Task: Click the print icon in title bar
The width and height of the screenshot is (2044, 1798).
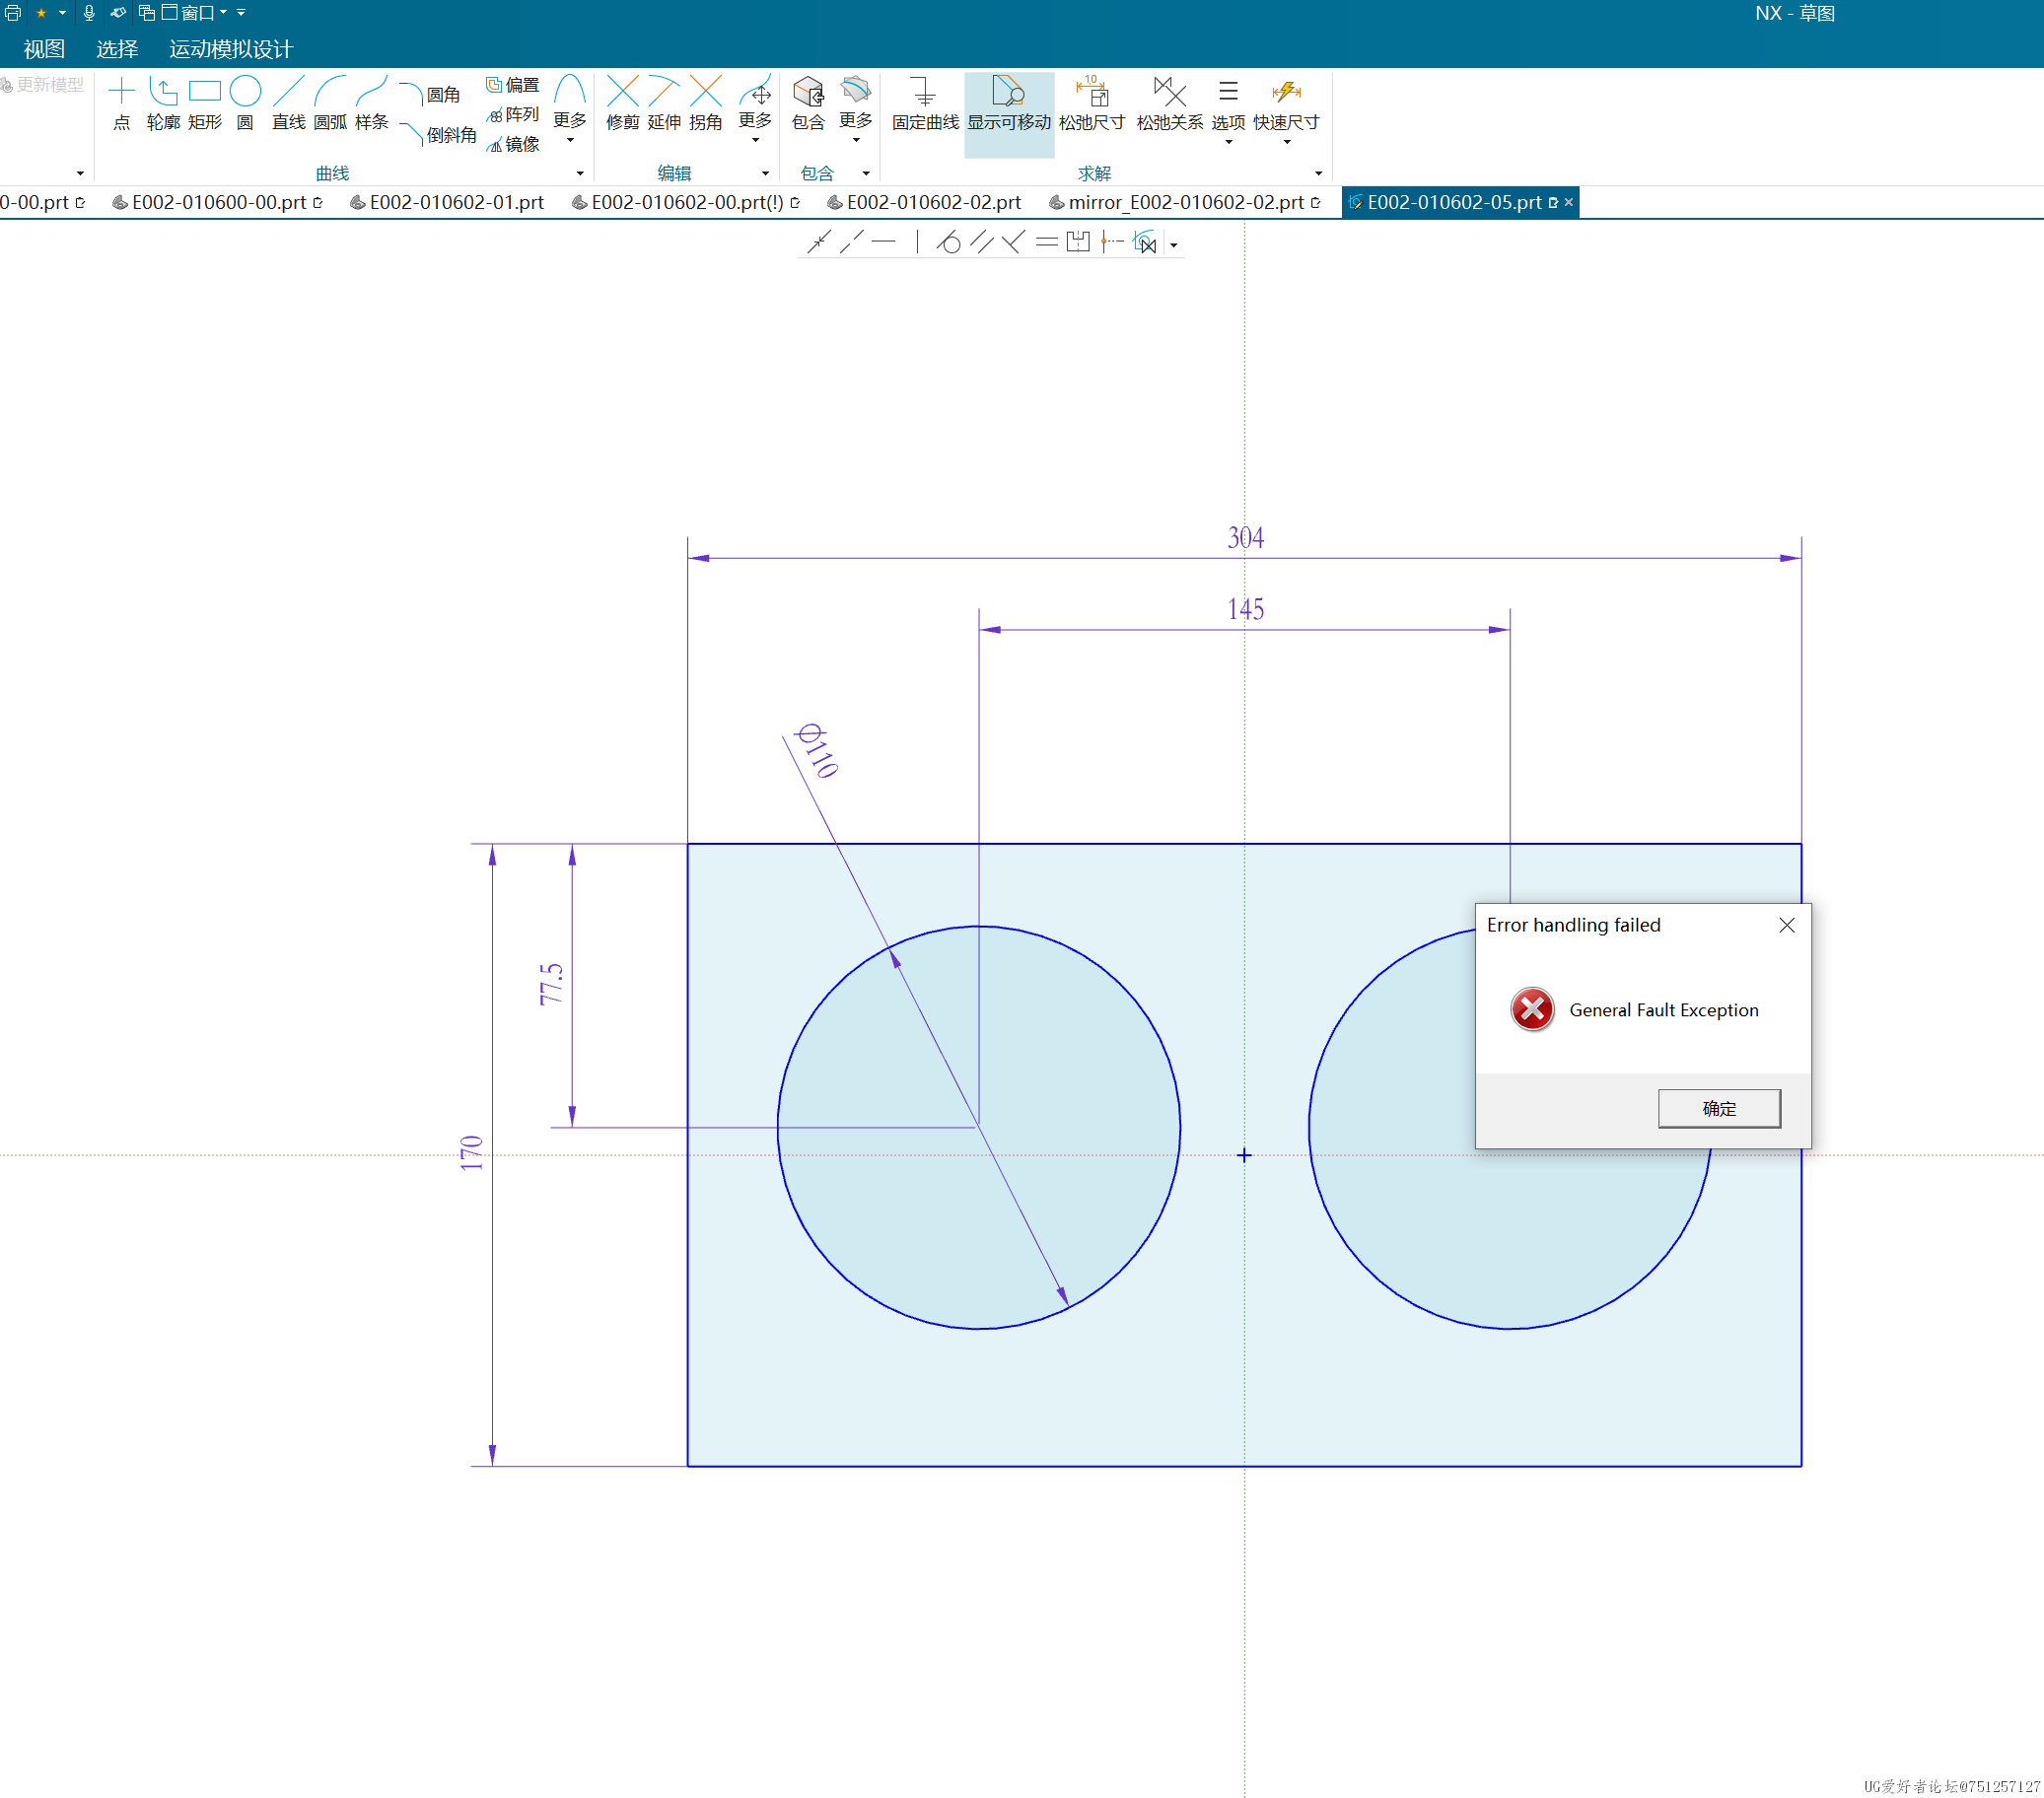Action: (13, 13)
